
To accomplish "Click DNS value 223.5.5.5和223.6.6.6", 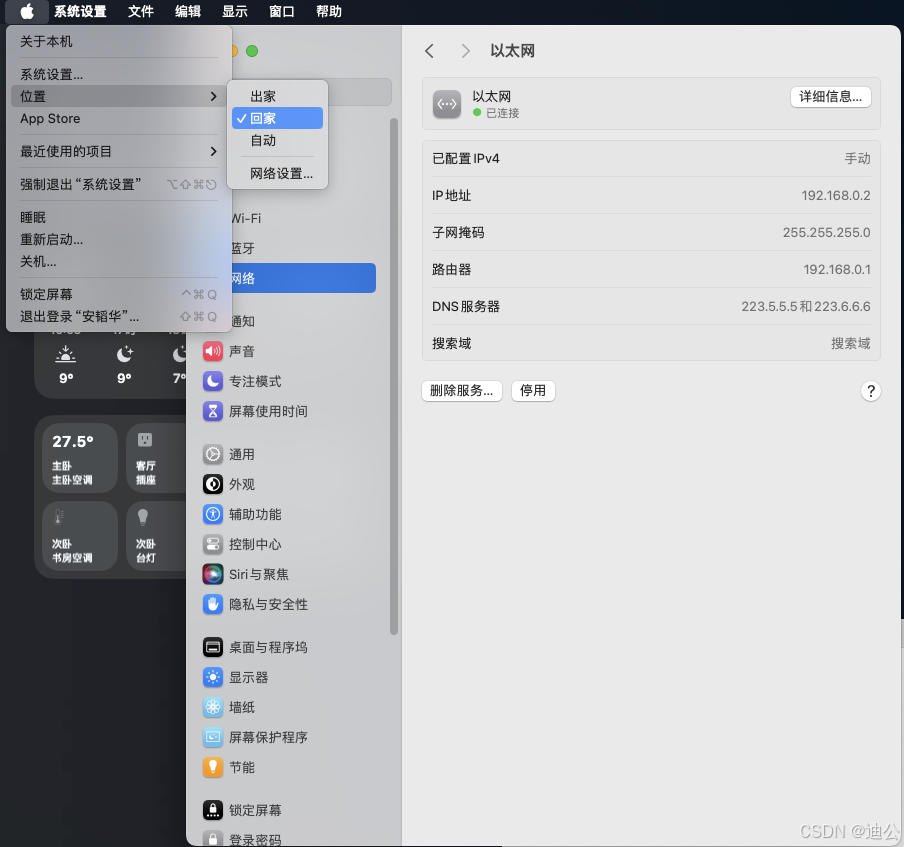I will click(805, 306).
